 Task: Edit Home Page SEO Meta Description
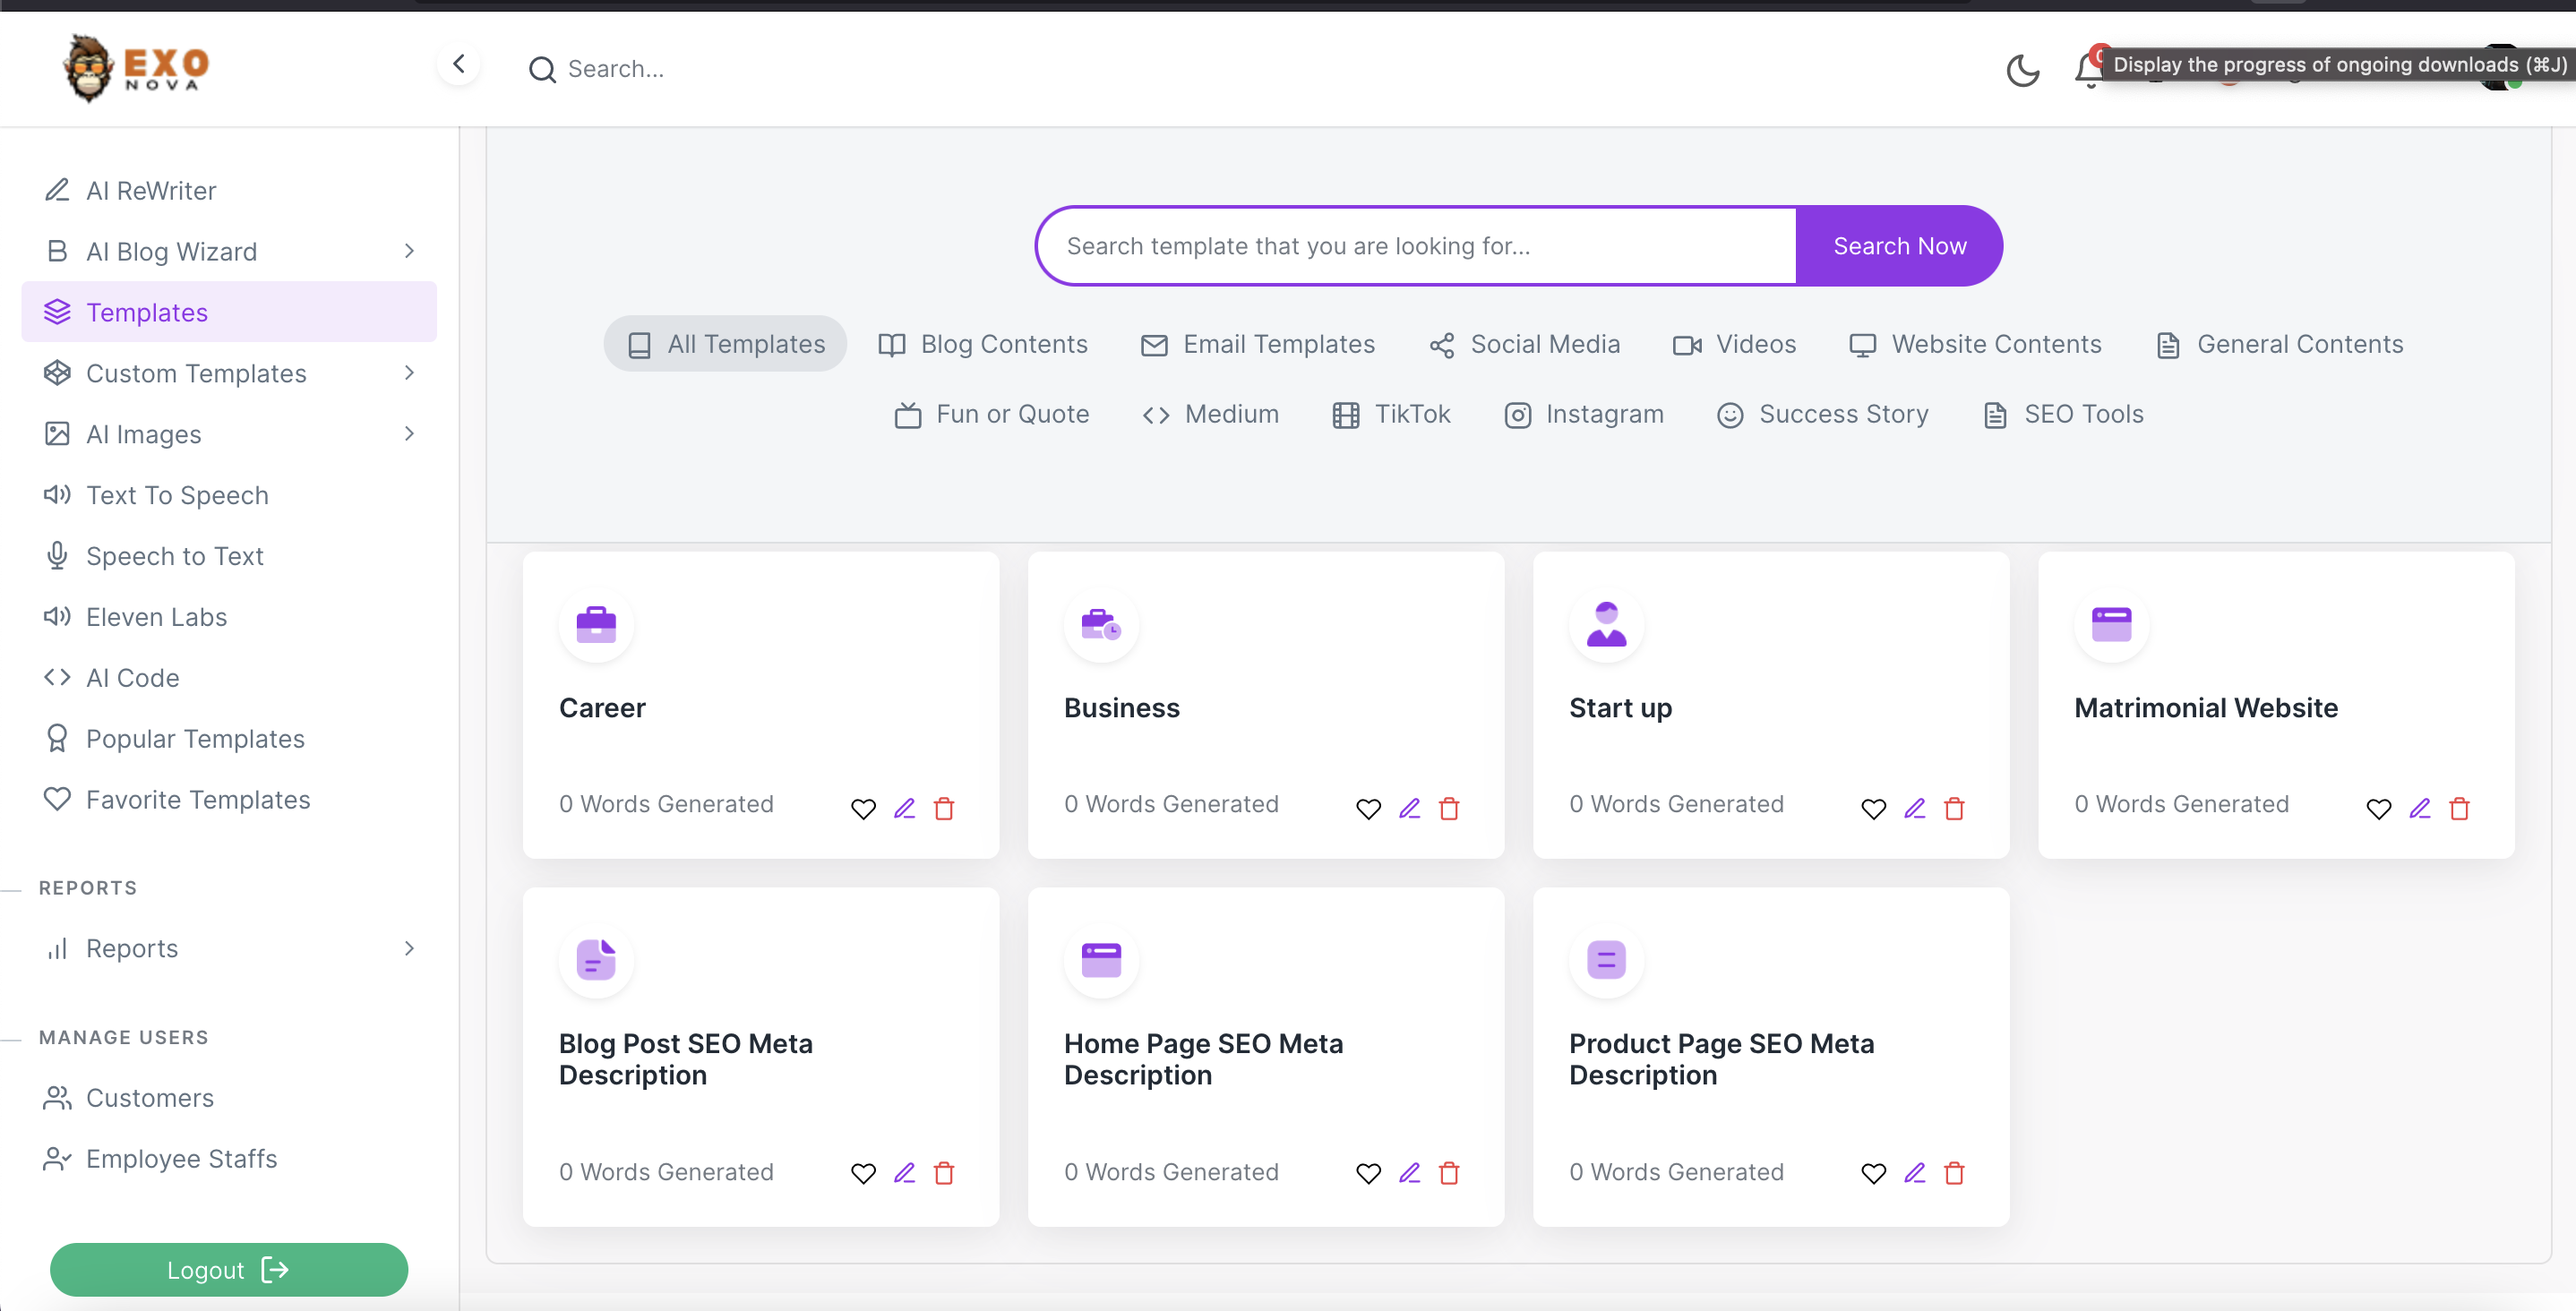point(1409,1173)
